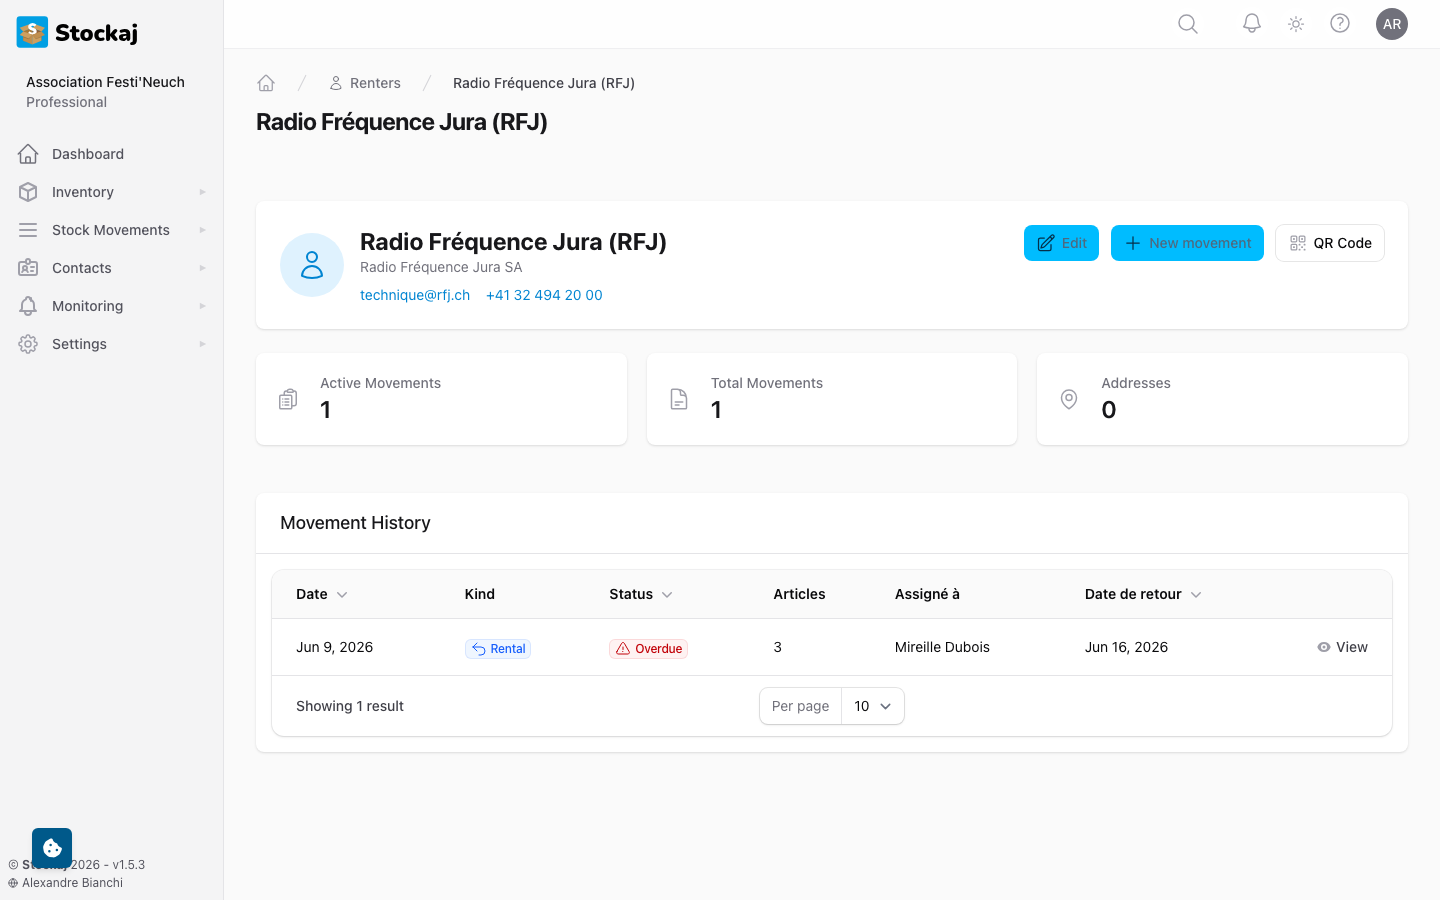Click the Radio Fréquence Jura (RFJ) breadcrumb

point(544,83)
